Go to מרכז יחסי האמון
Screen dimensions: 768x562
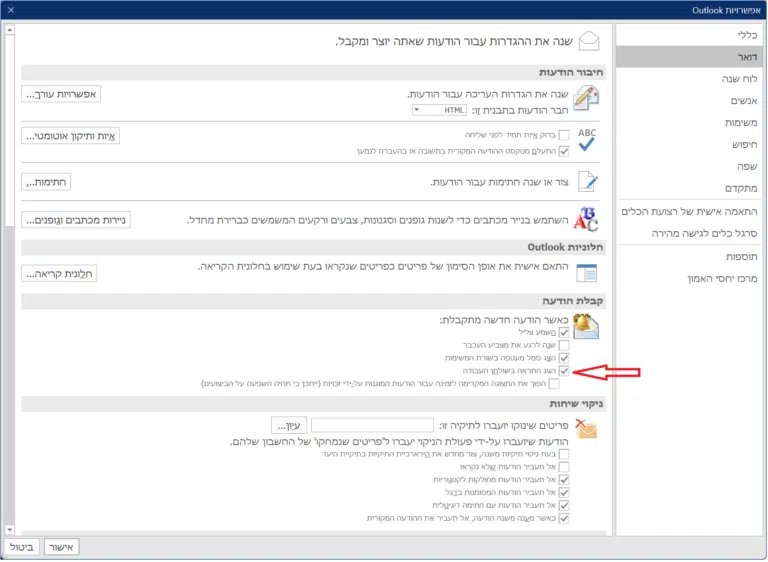click(689, 279)
